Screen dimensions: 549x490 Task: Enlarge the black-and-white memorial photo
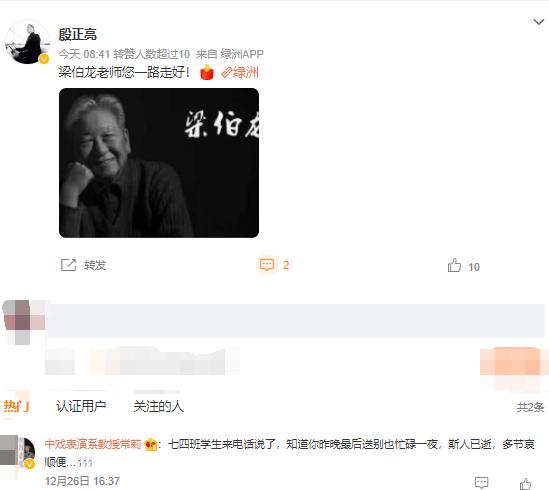pos(159,163)
